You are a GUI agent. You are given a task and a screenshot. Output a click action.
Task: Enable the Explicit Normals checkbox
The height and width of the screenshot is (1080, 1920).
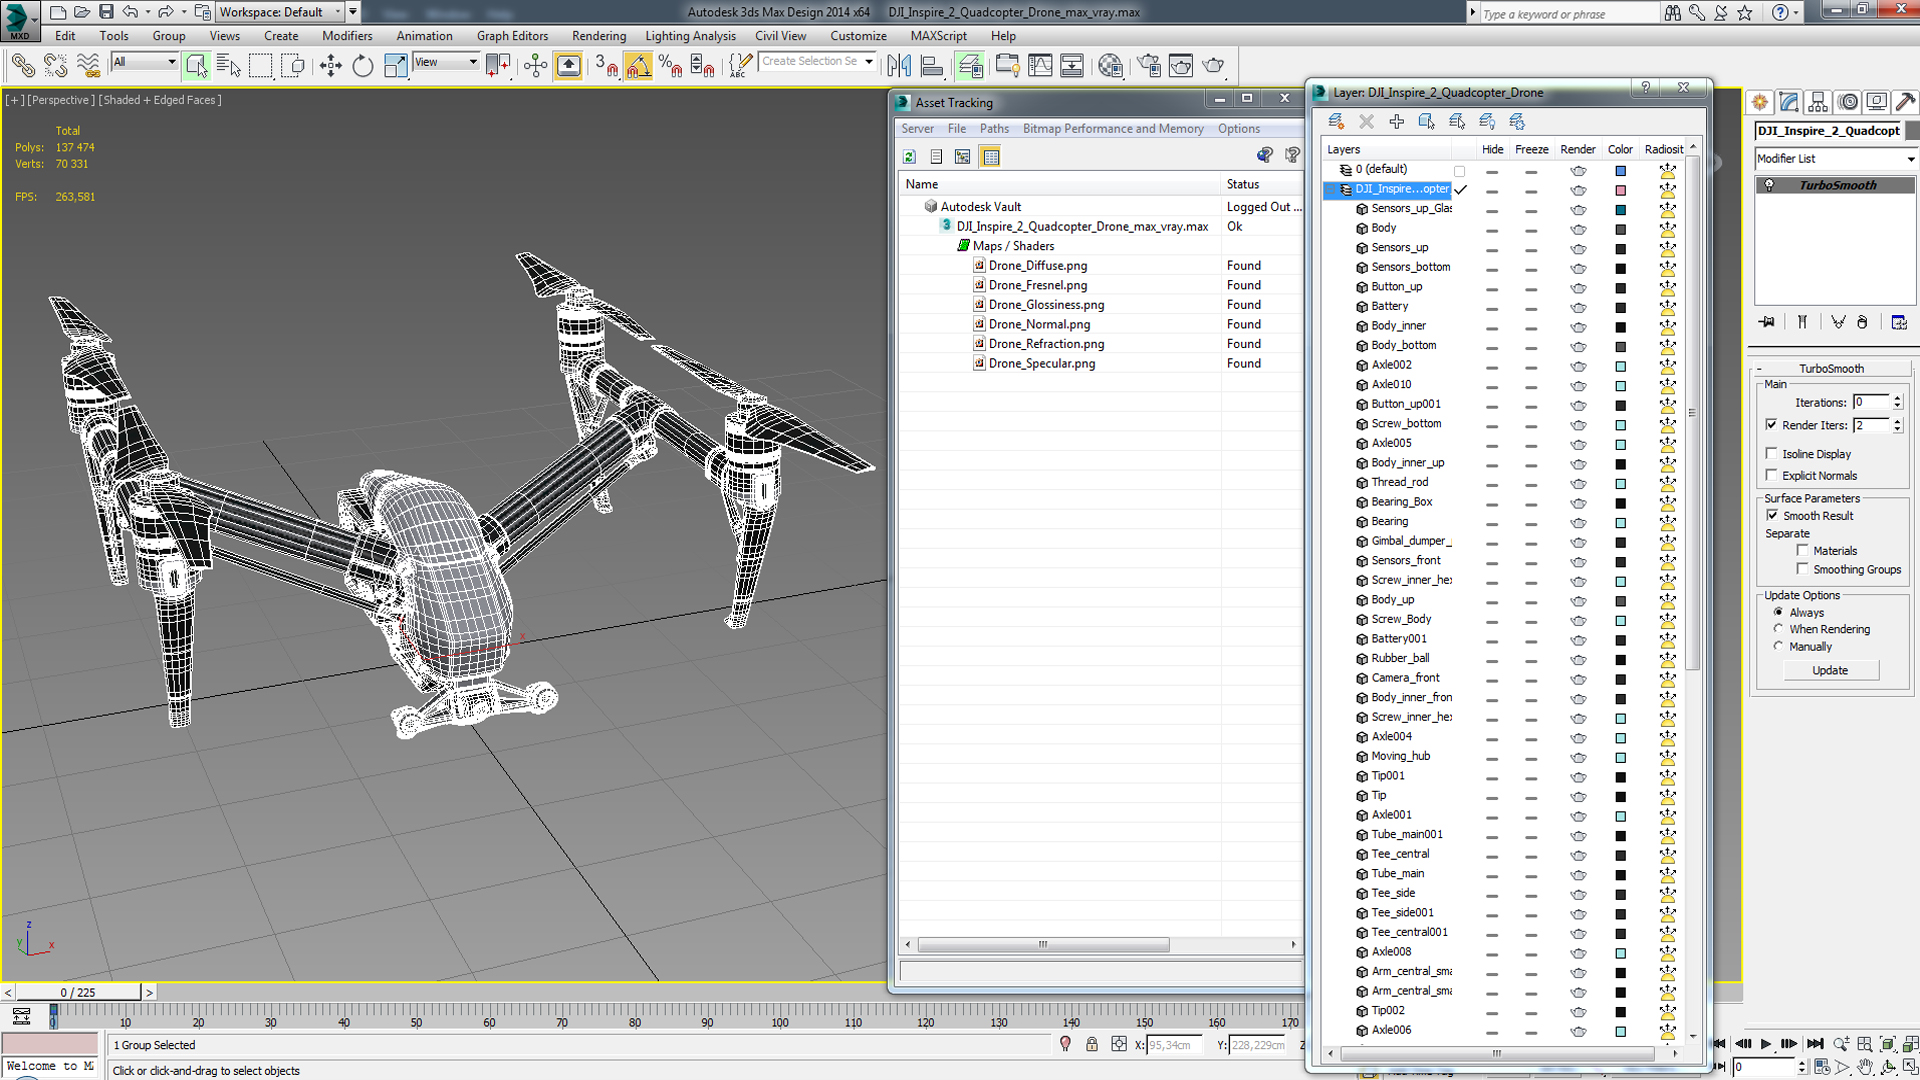click(x=1772, y=475)
